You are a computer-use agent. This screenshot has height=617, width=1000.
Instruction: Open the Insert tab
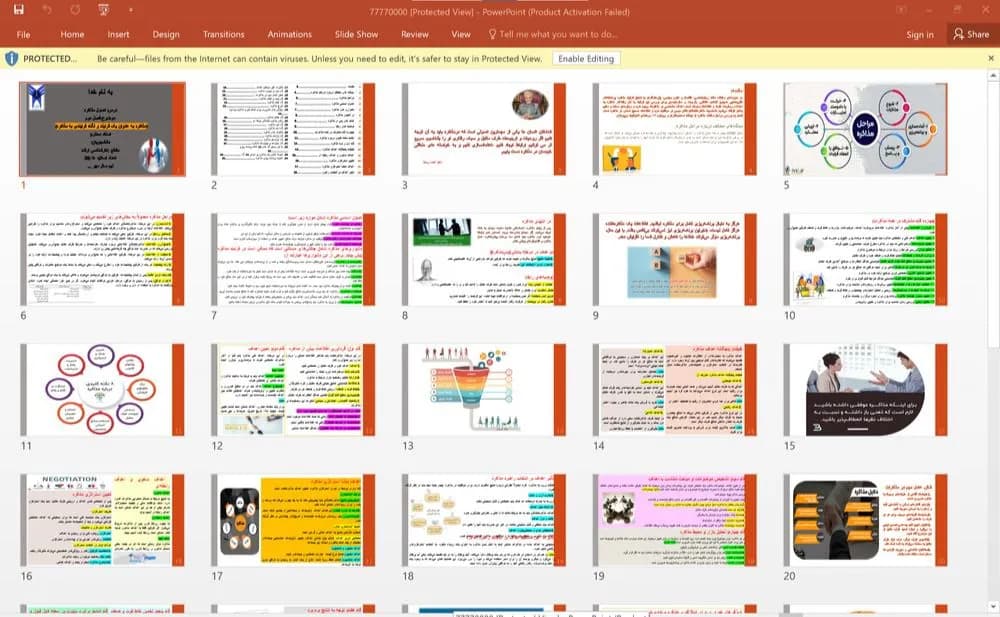(x=118, y=34)
